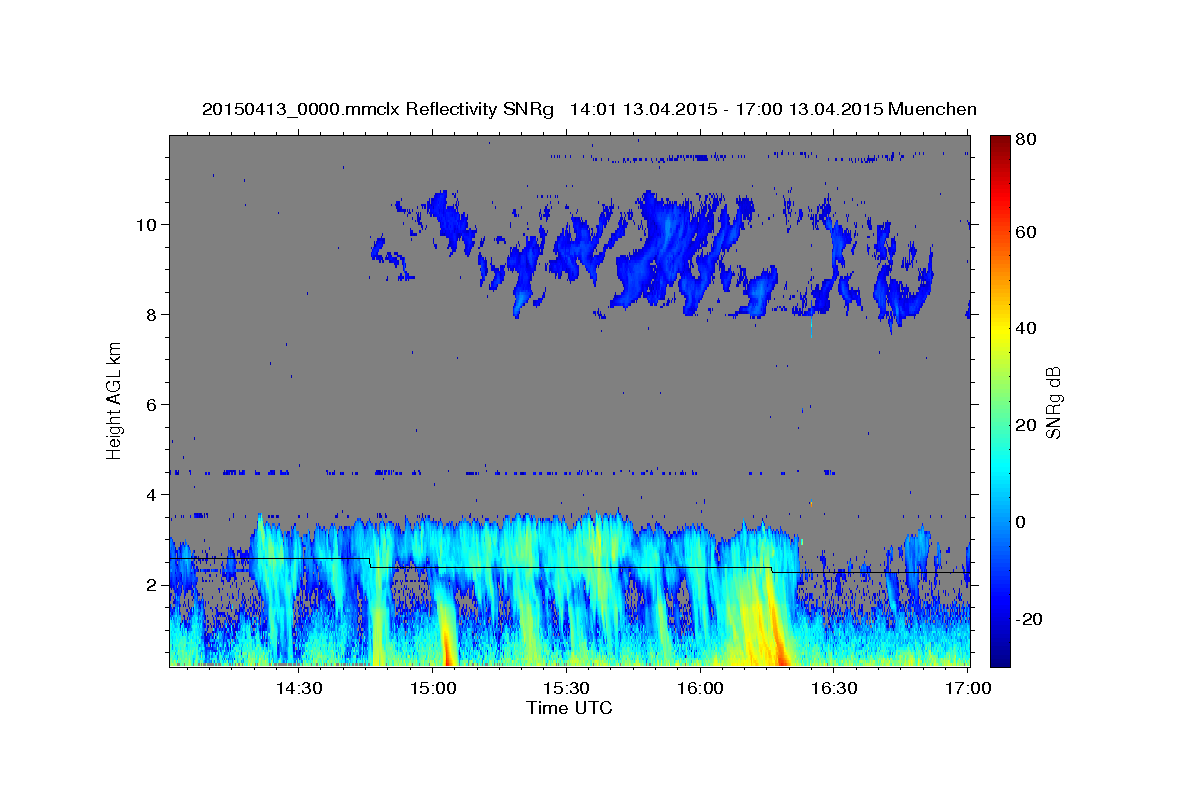
Task: Click the colorbar value -20
Action: 1032,619
